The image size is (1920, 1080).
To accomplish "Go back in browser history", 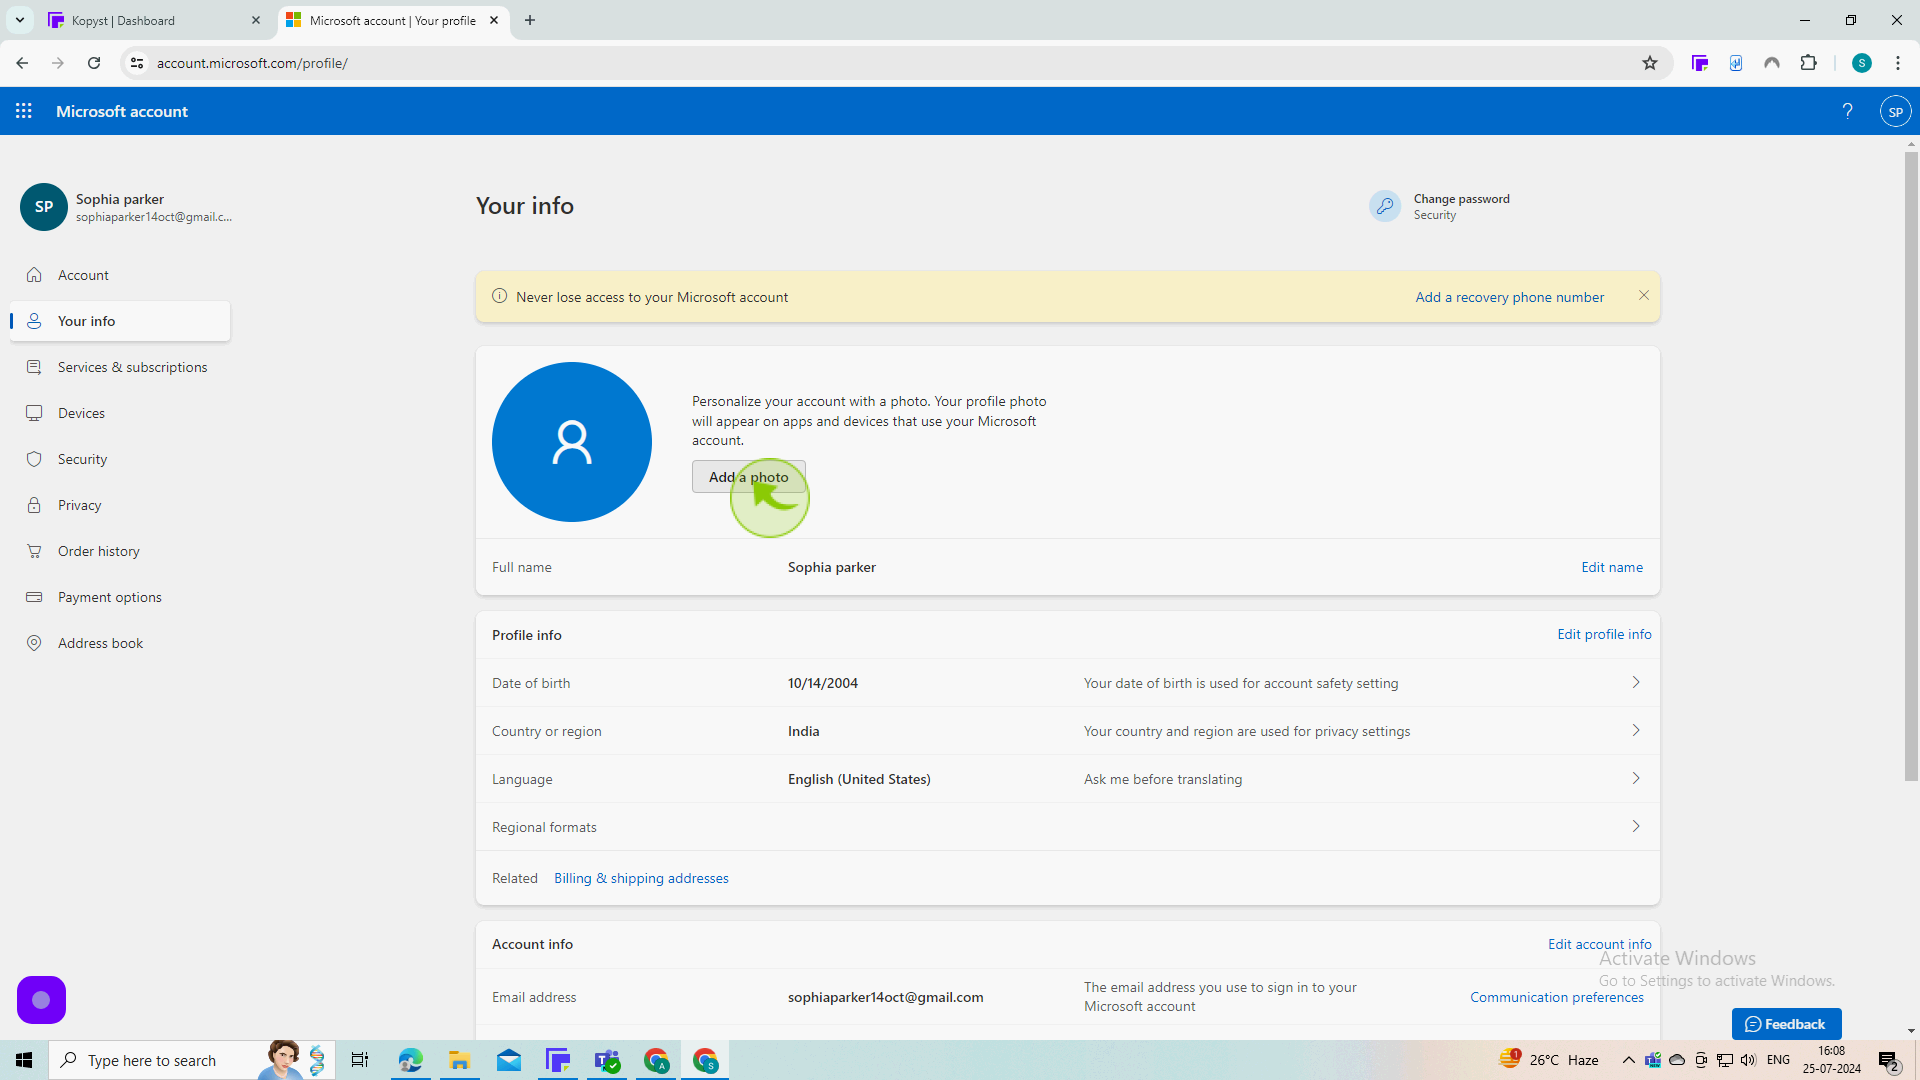I will click(x=22, y=63).
